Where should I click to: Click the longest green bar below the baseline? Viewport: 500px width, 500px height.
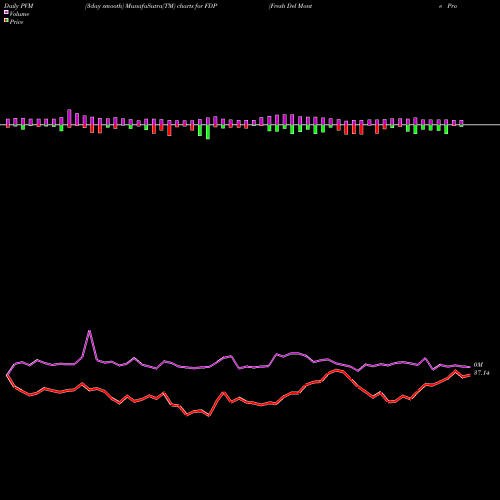[208, 132]
